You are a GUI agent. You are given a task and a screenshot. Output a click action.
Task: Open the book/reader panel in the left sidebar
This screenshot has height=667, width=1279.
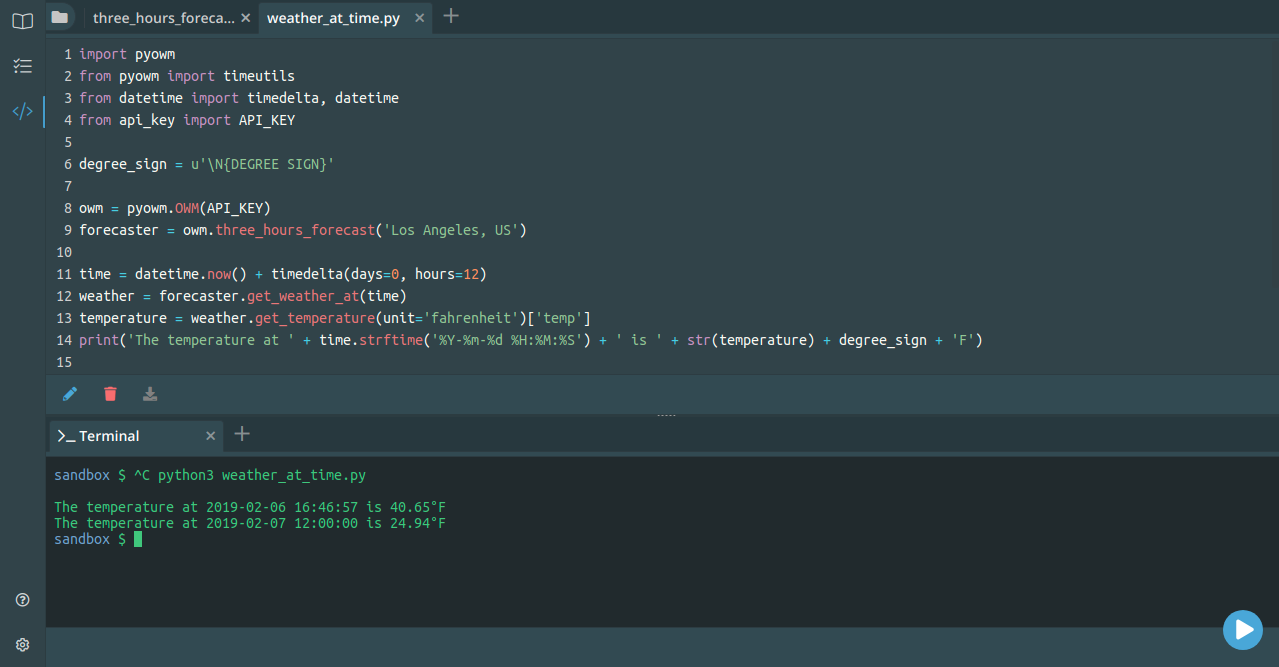(x=21, y=20)
